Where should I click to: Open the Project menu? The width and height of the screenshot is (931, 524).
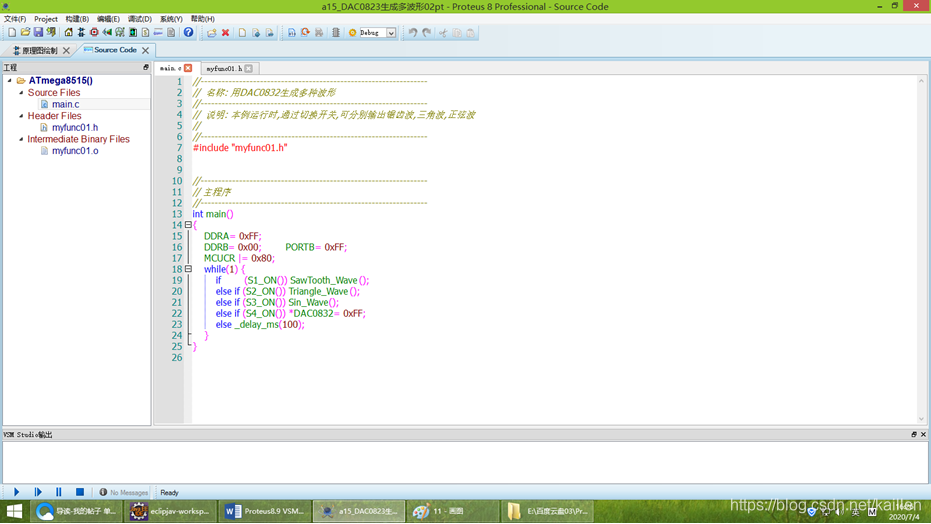(x=46, y=19)
